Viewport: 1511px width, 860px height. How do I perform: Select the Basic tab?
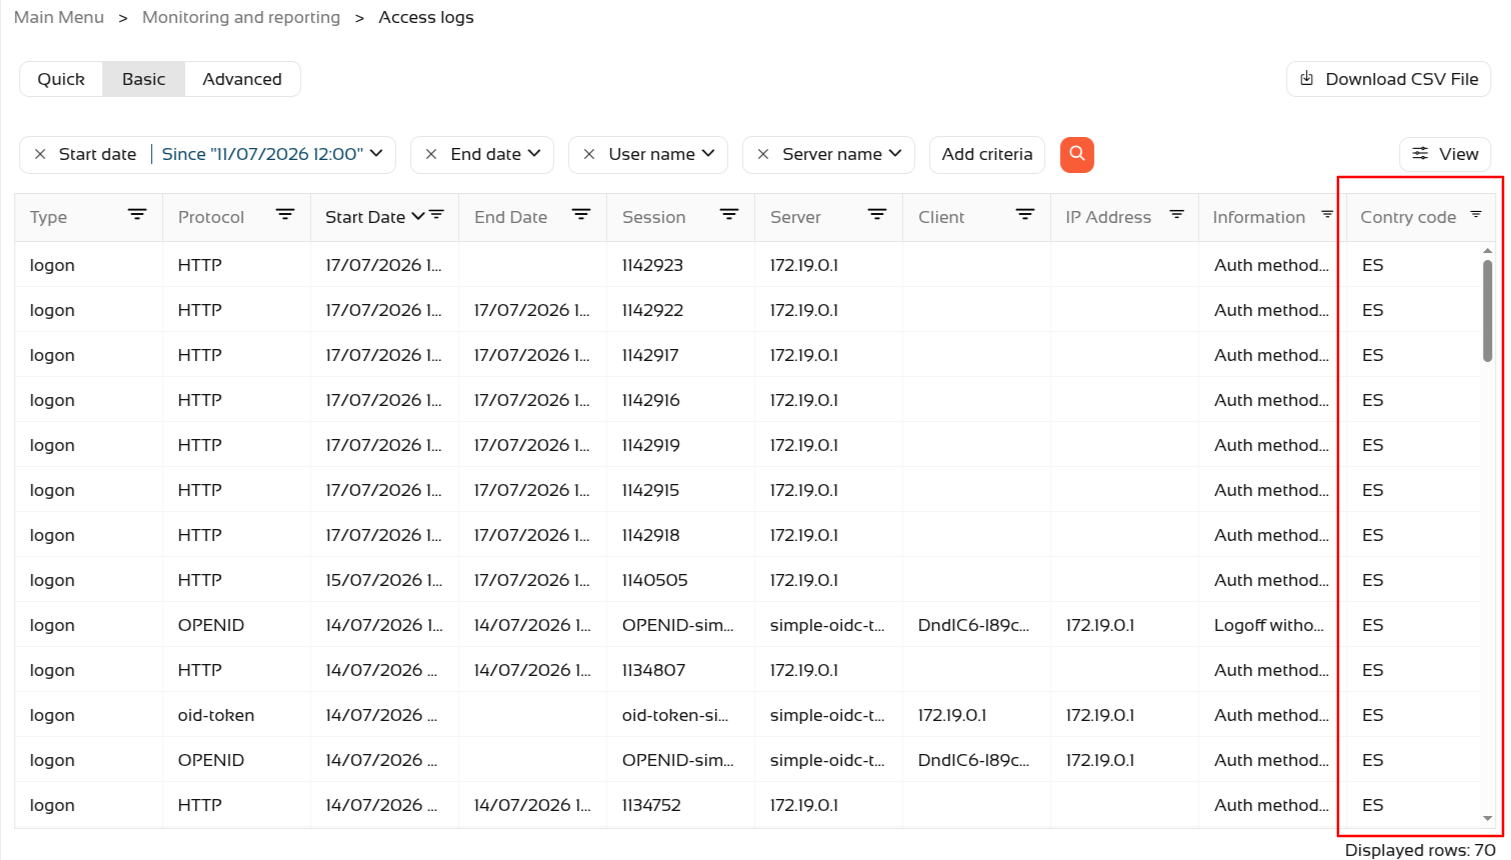(x=144, y=79)
